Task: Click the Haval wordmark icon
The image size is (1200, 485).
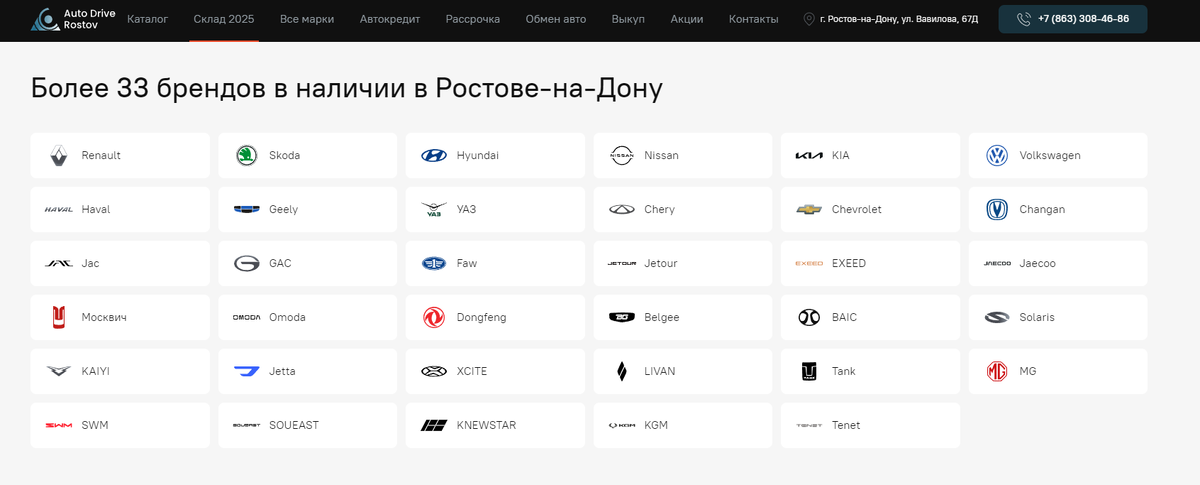Action: [58, 210]
